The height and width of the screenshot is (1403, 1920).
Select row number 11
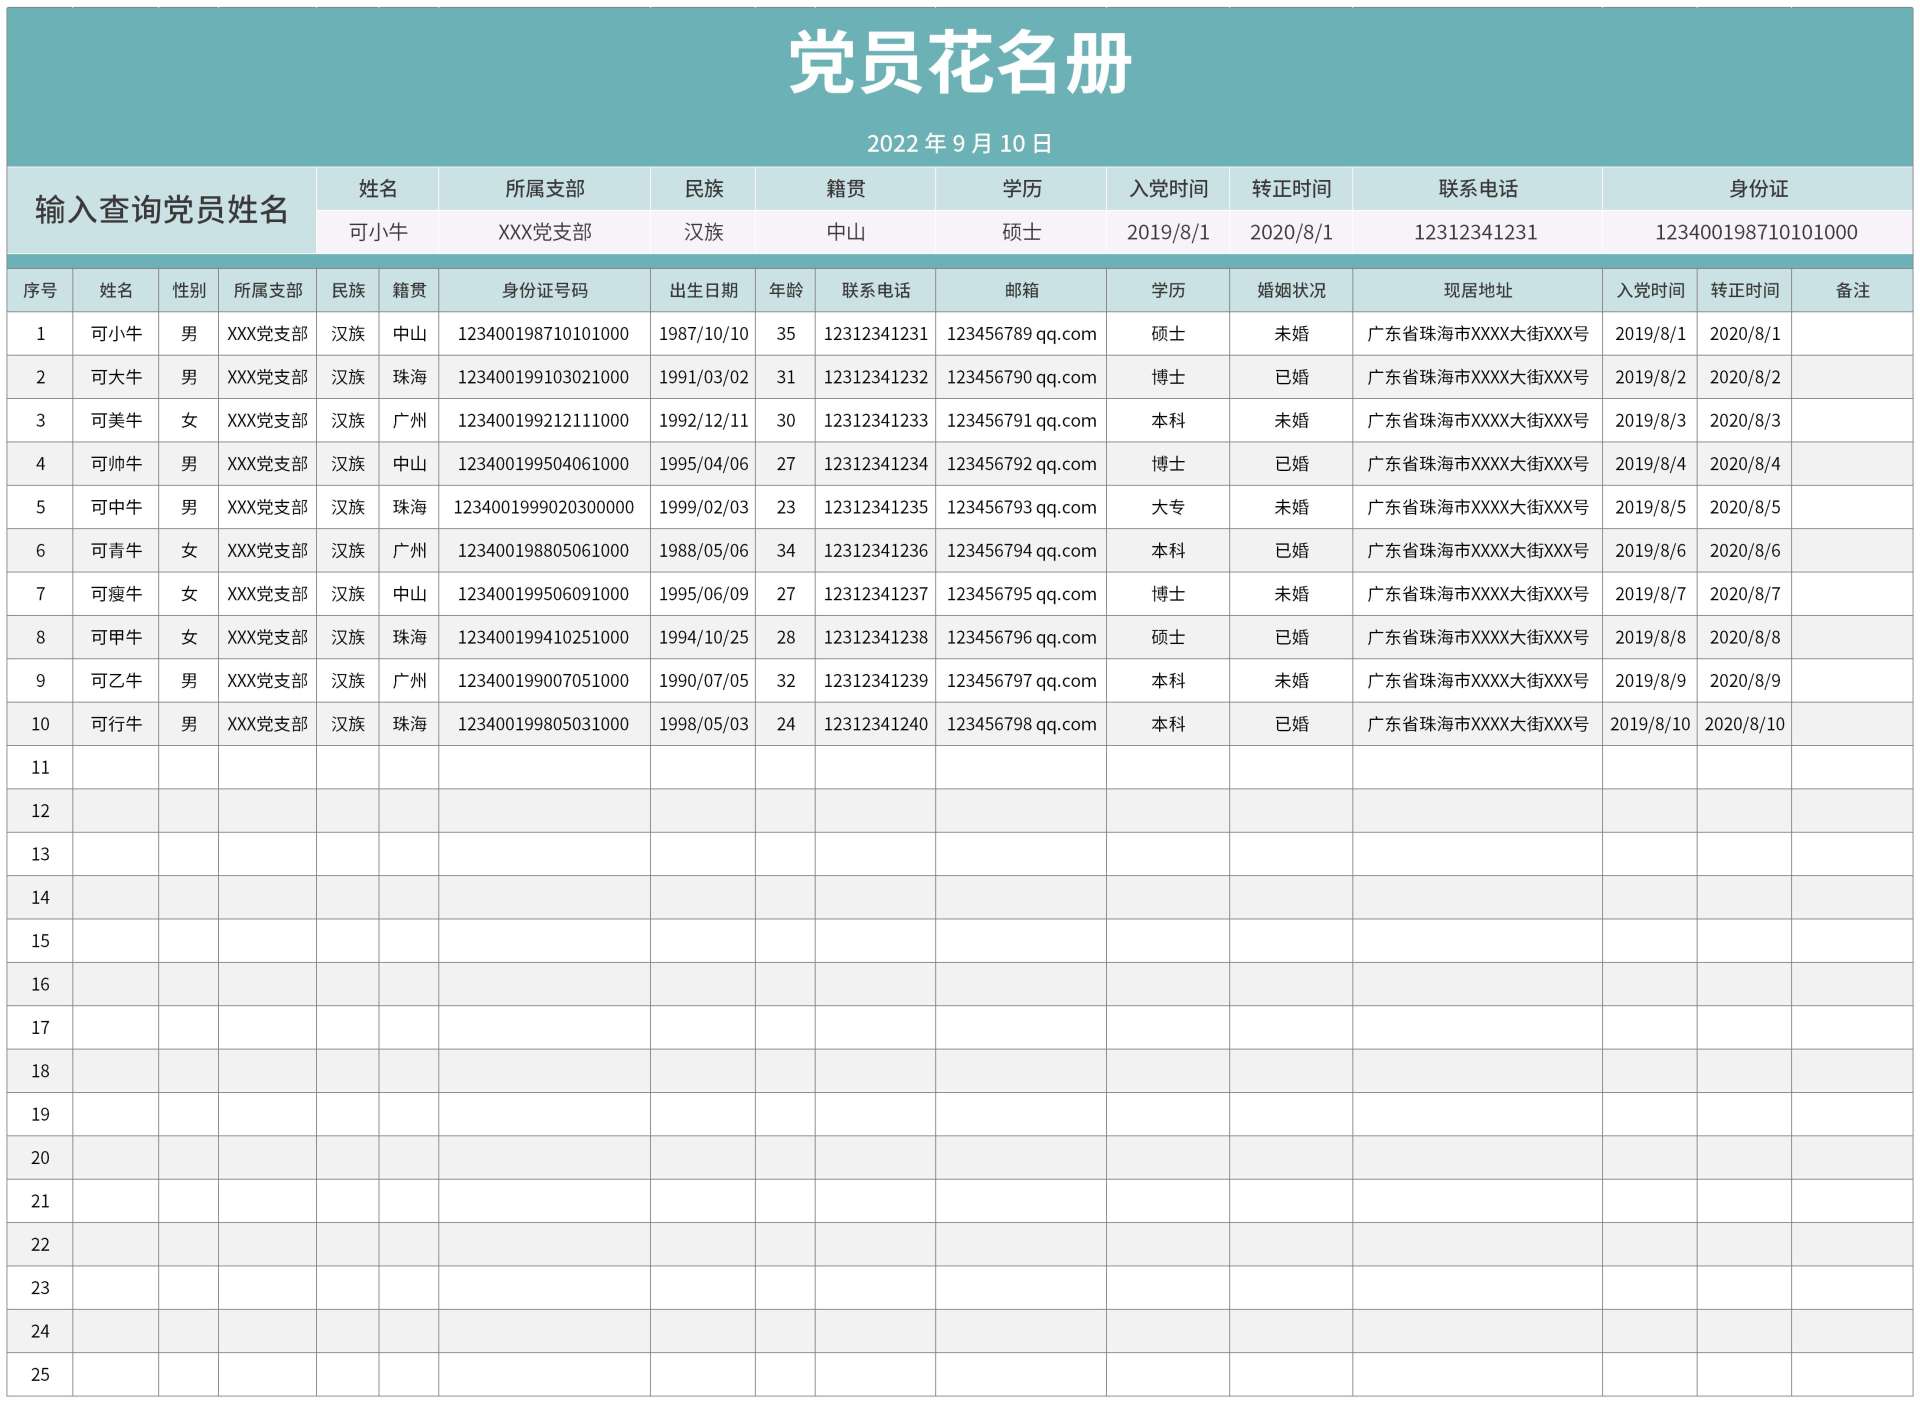coord(40,767)
